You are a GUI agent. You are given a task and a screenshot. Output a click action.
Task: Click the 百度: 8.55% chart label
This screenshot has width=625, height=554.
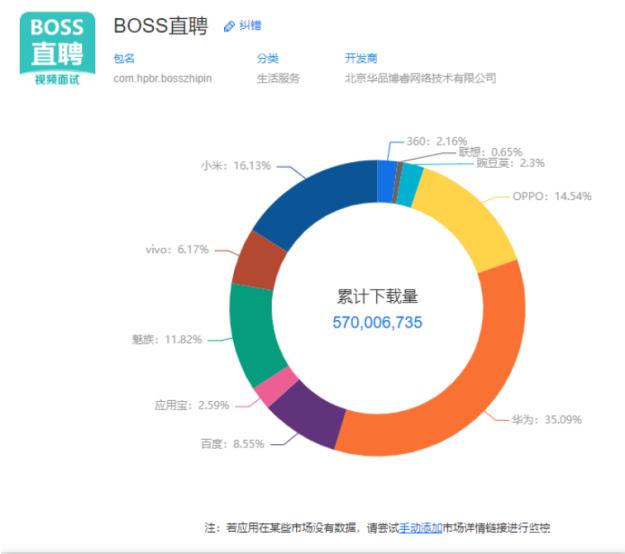click(x=232, y=444)
